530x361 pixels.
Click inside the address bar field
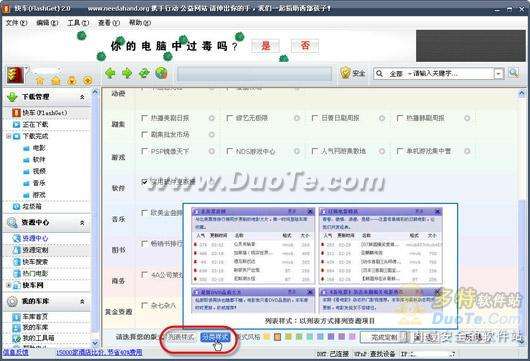coord(254,73)
